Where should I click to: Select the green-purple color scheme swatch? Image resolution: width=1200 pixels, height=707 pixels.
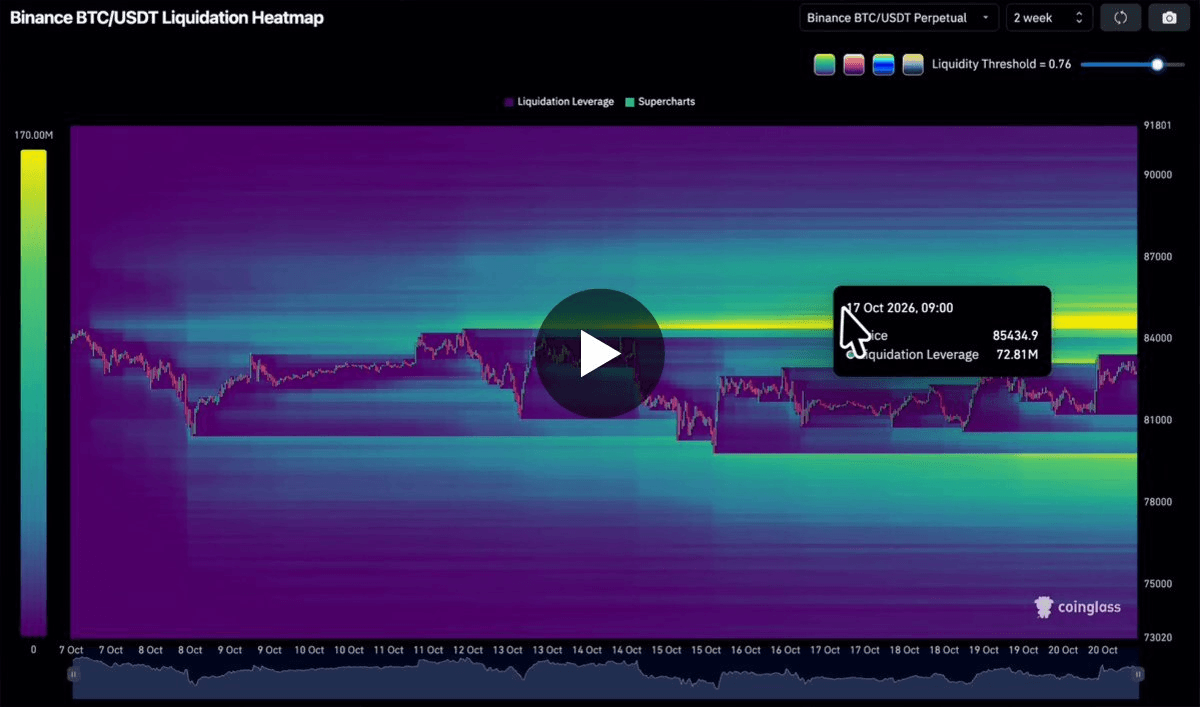[x=825, y=65]
